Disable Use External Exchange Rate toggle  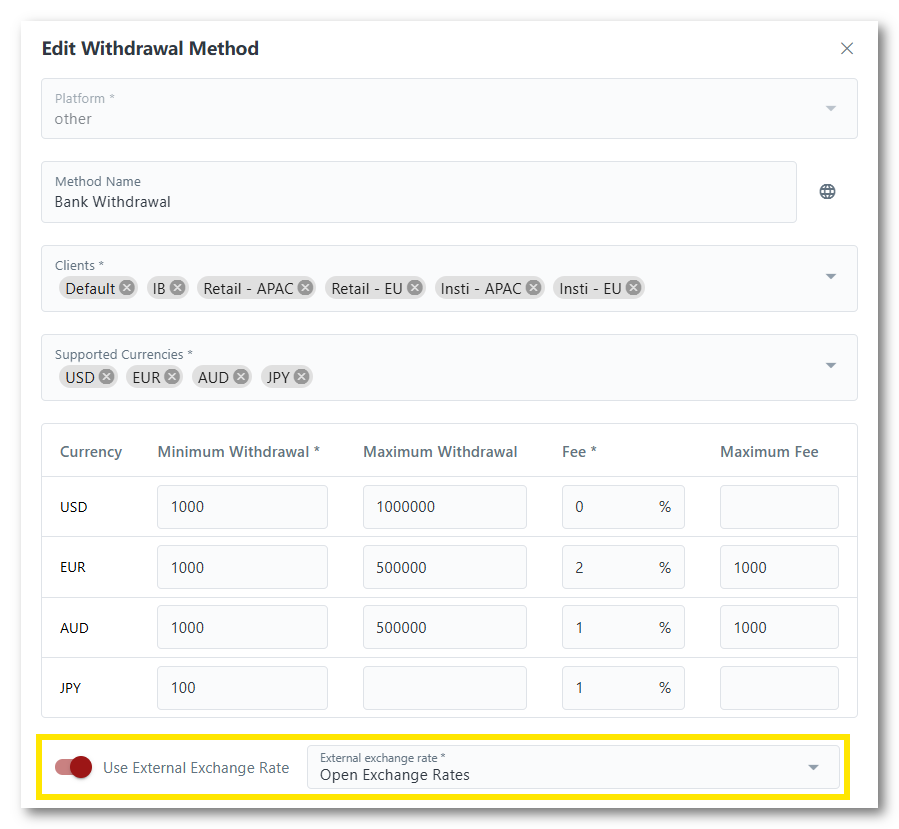point(74,767)
